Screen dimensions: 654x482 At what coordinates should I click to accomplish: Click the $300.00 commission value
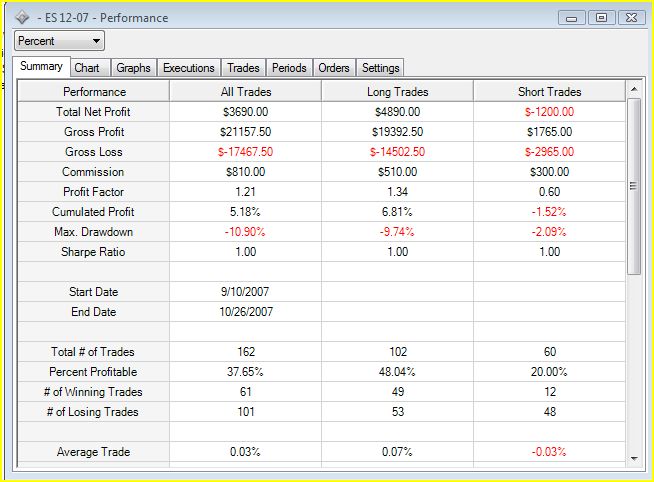[549, 172]
